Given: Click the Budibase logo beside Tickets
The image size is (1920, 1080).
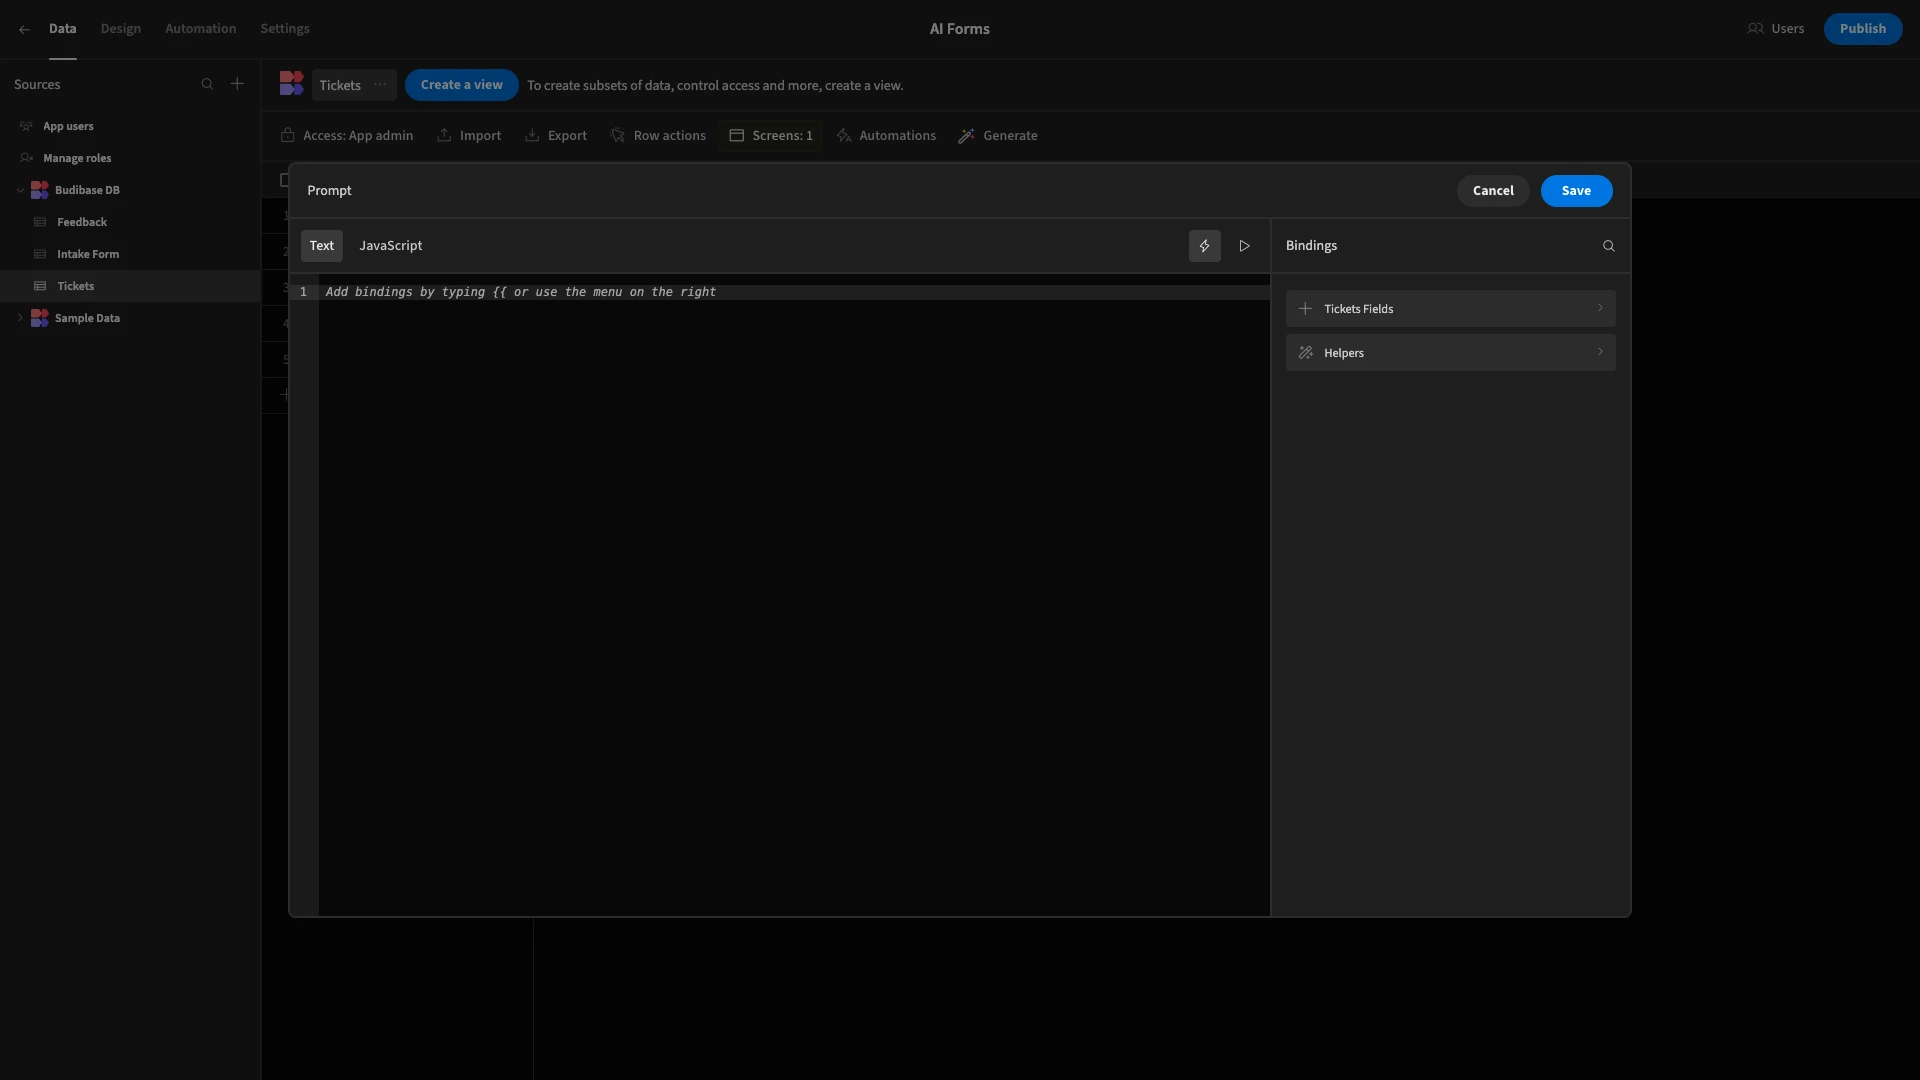Looking at the screenshot, I should click(291, 84).
